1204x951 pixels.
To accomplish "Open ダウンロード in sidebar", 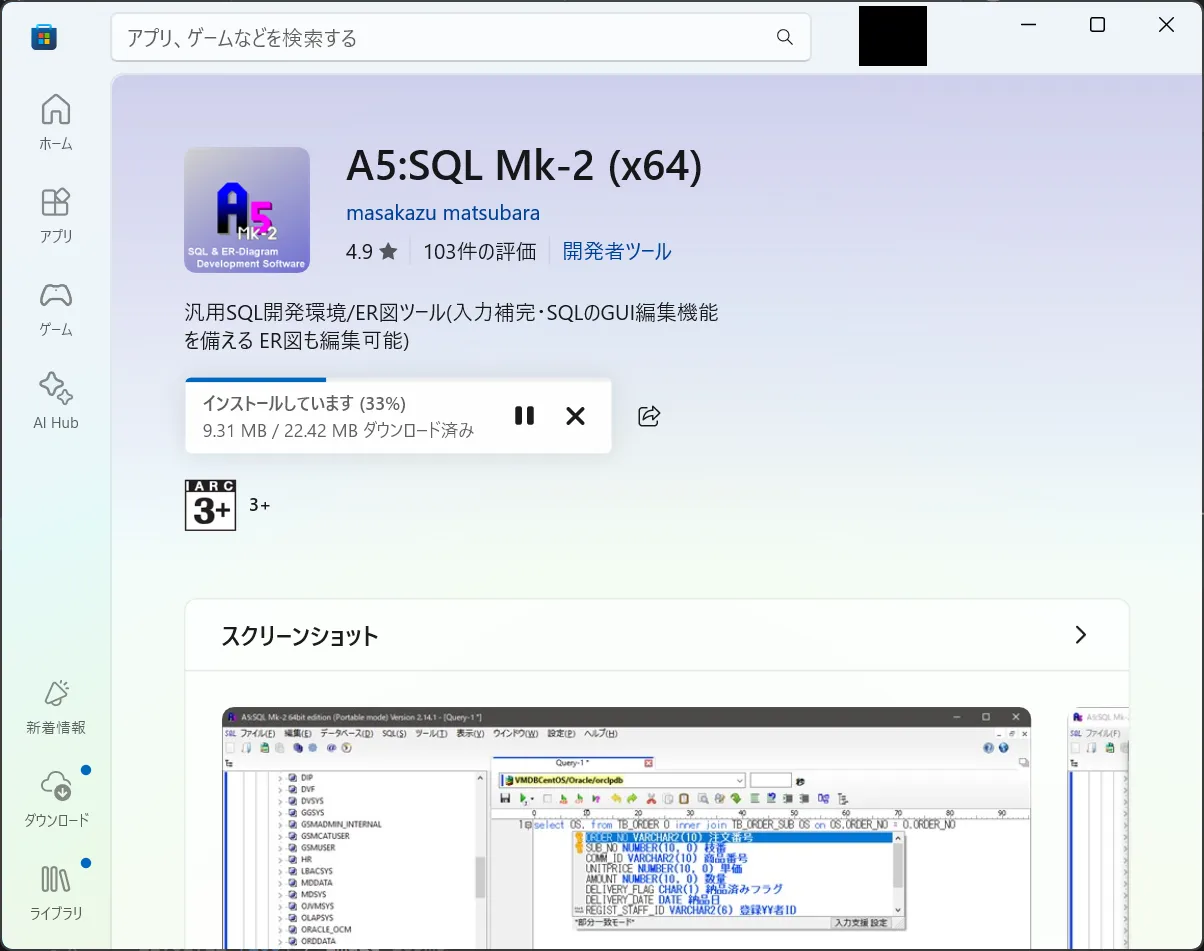I will click(56, 798).
